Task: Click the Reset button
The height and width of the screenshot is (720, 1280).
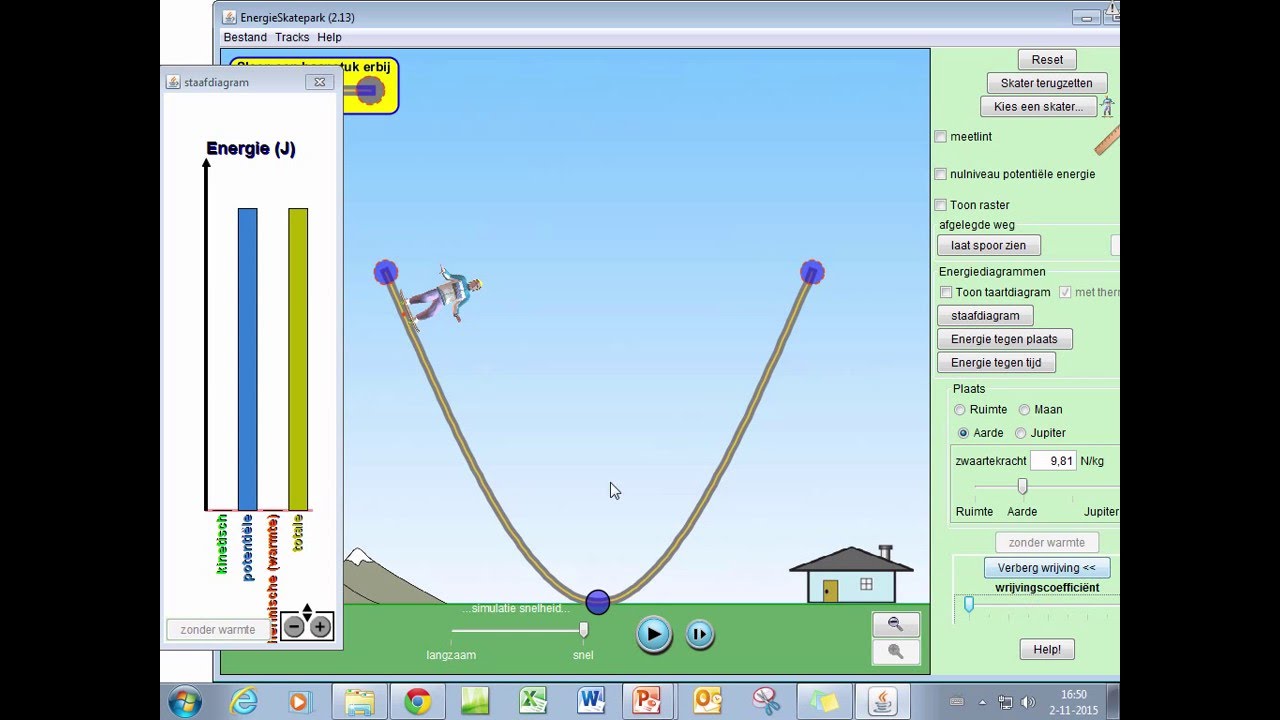Action: pyautogui.click(x=1047, y=59)
